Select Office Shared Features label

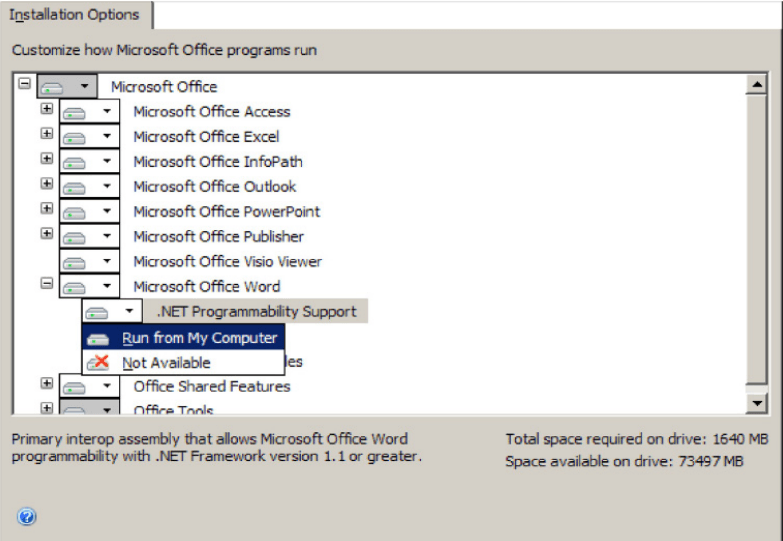pos(212,387)
